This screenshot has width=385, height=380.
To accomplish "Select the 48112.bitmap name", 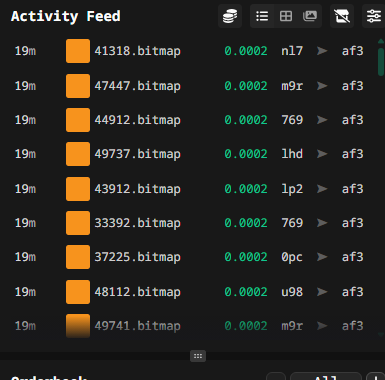I will pyautogui.click(x=137, y=292).
